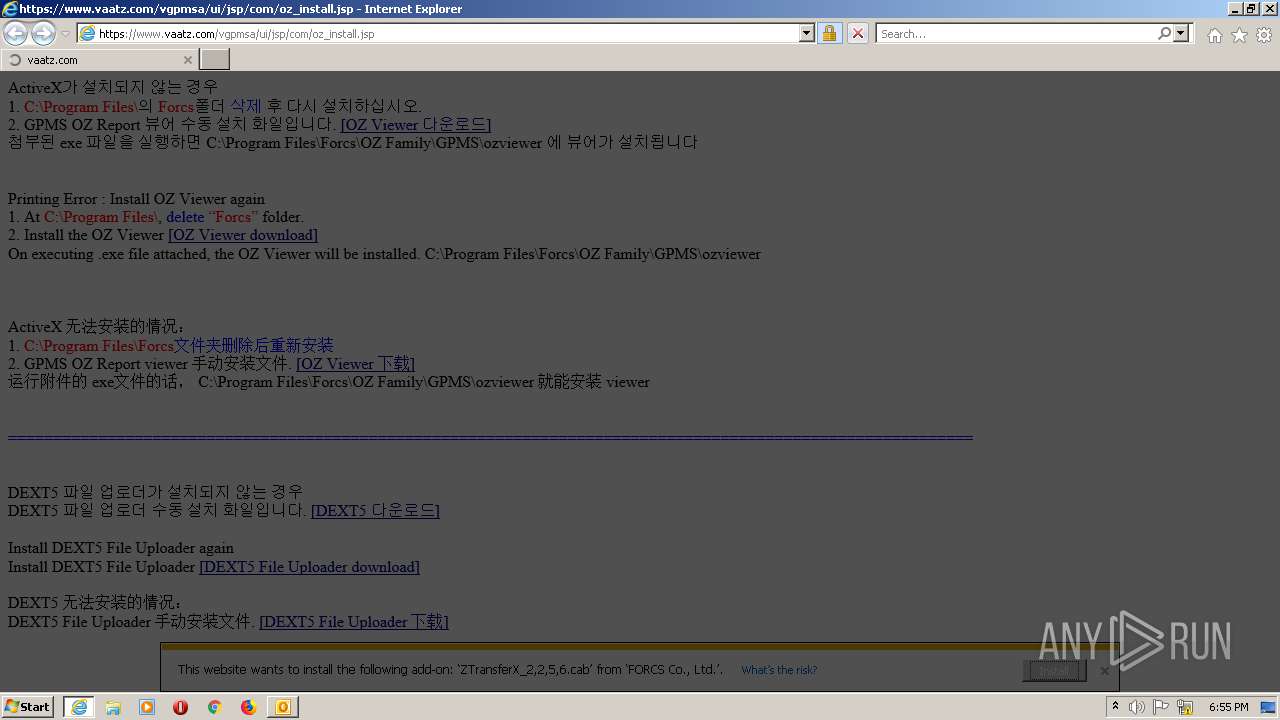Click the network tray icon
Viewport: 1280px width, 720px height.
point(1185,707)
